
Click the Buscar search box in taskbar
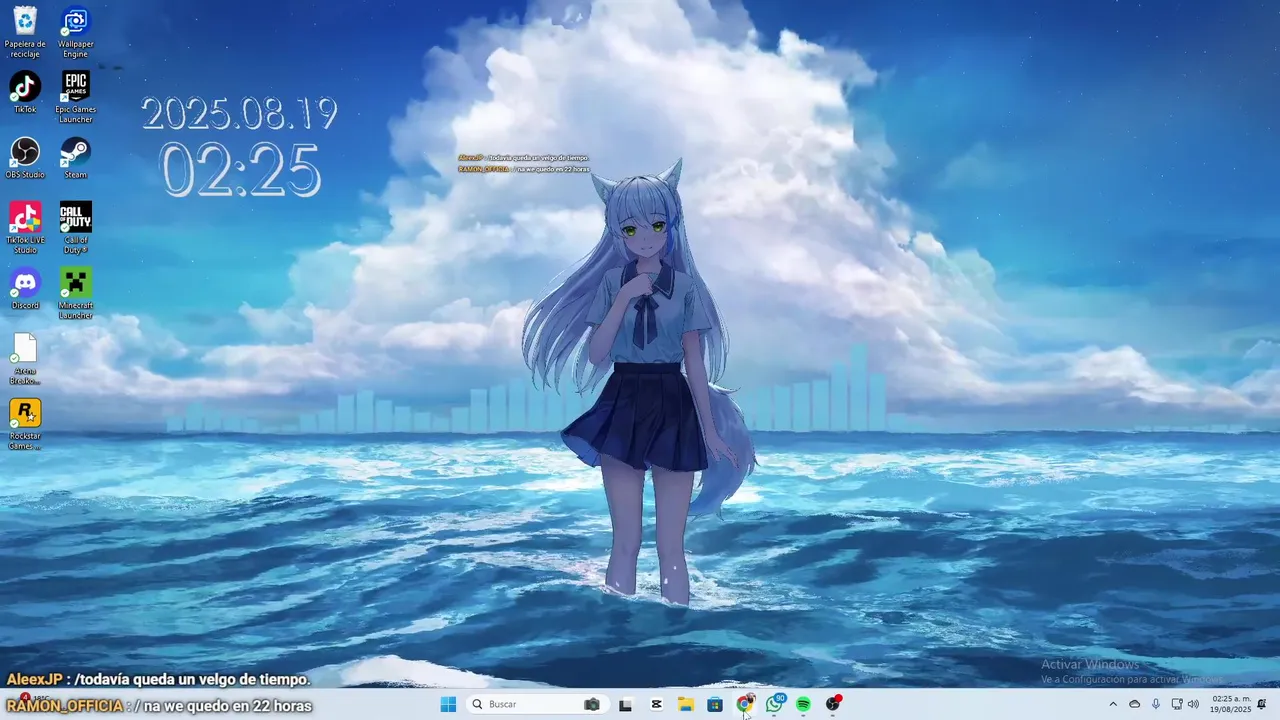pyautogui.click(x=537, y=704)
